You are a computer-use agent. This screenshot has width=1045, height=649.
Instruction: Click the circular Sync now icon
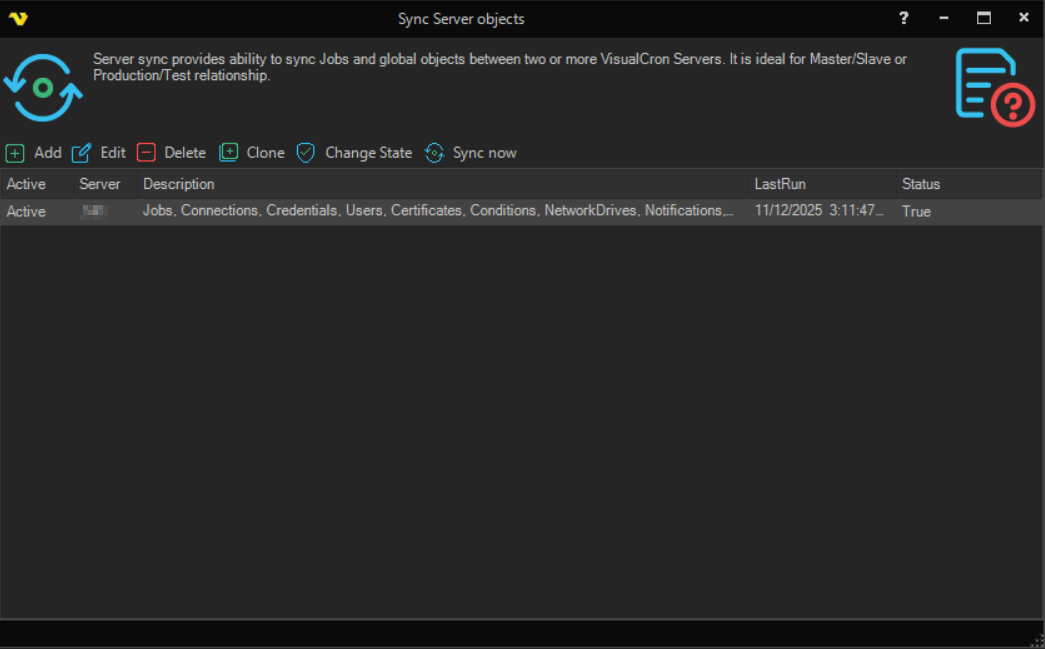[434, 153]
